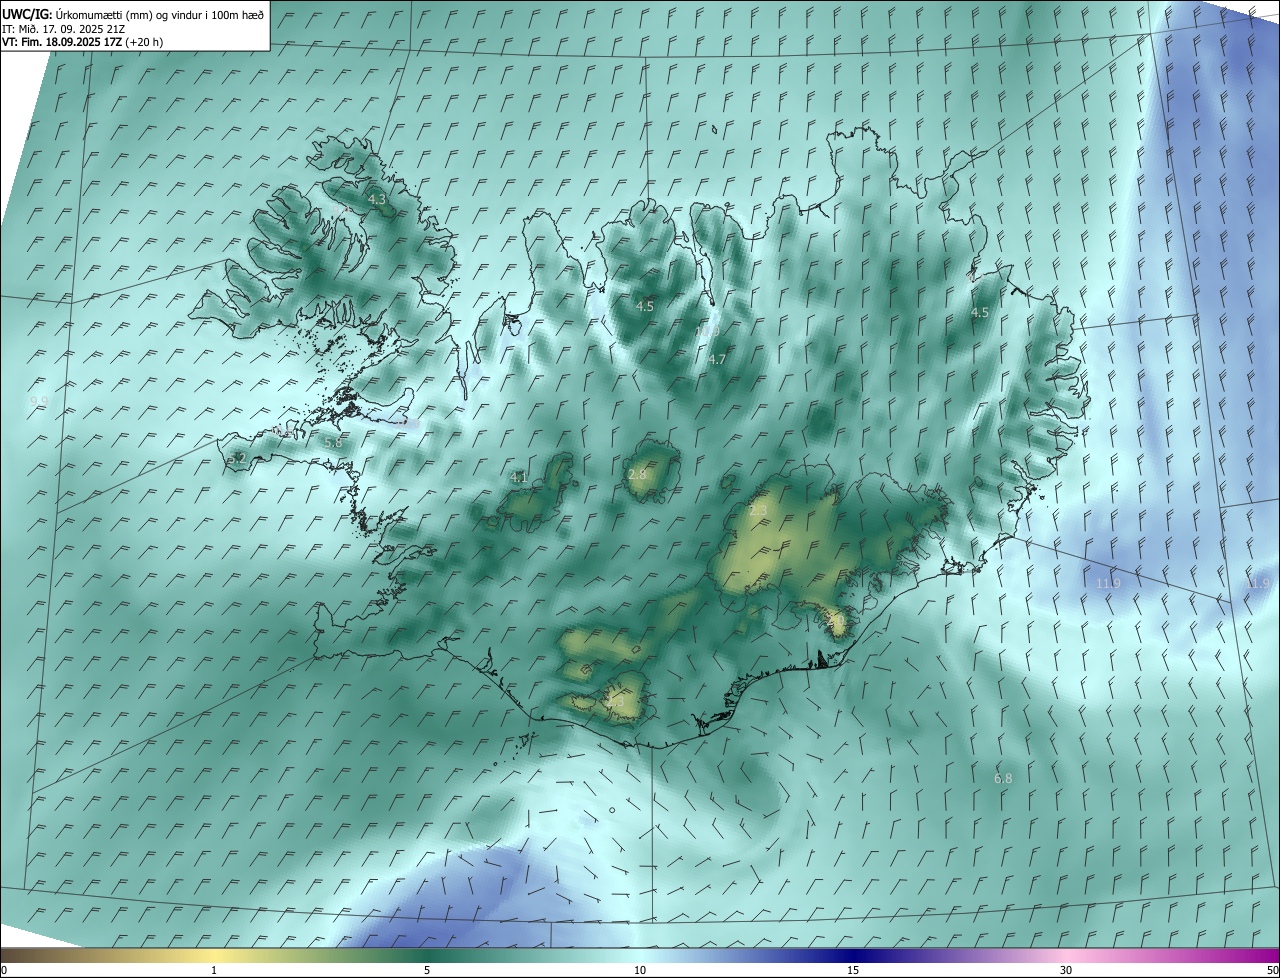The image size is (1280, 978).
Task: Click the 4.3 value label on the map
Action: [377, 200]
